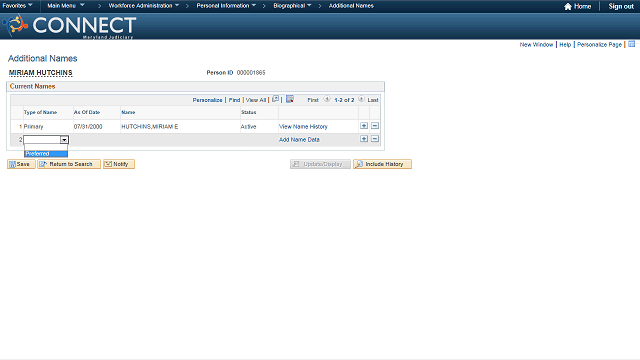Click the Type of Name column header
The image size is (640, 360).
(x=40, y=112)
